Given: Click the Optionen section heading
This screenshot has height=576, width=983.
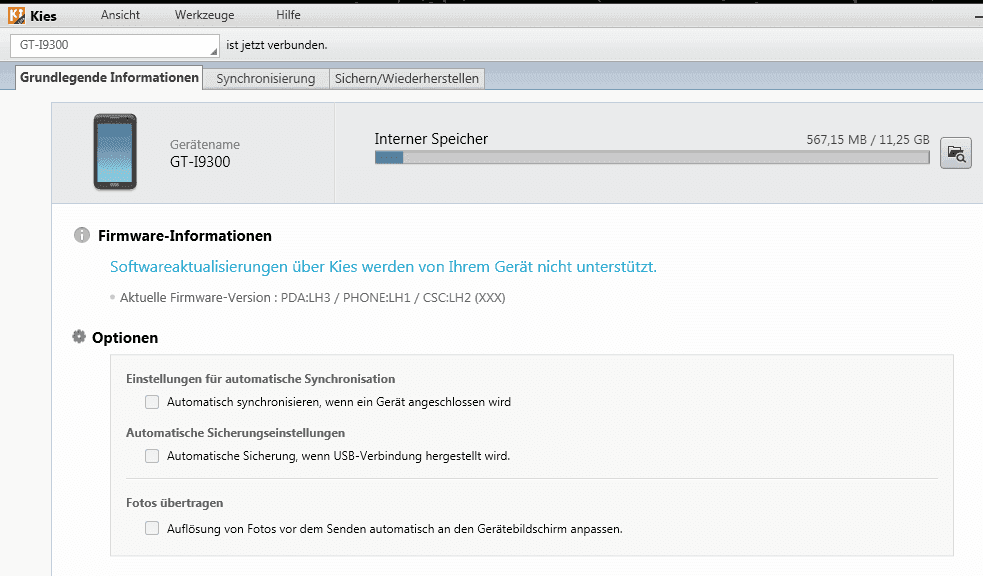Looking at the screenshot, I should [125, 338].
